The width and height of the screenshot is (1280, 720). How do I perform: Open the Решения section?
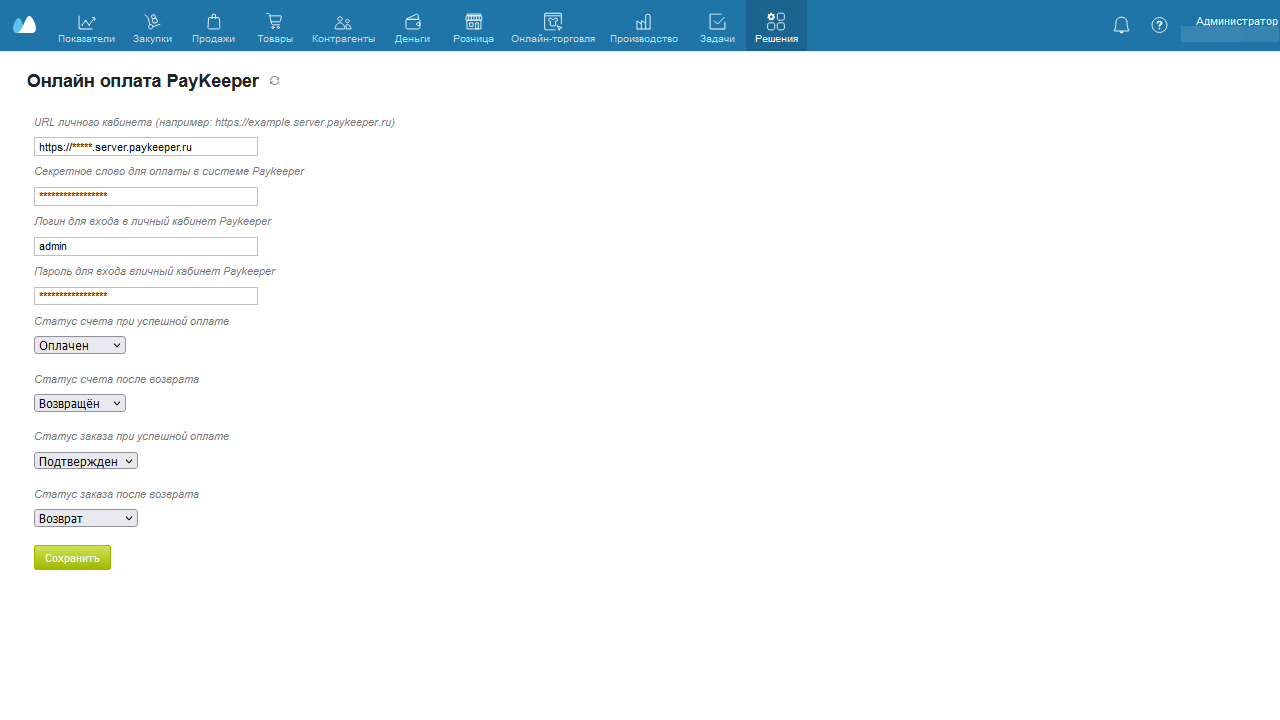point(776,27)
